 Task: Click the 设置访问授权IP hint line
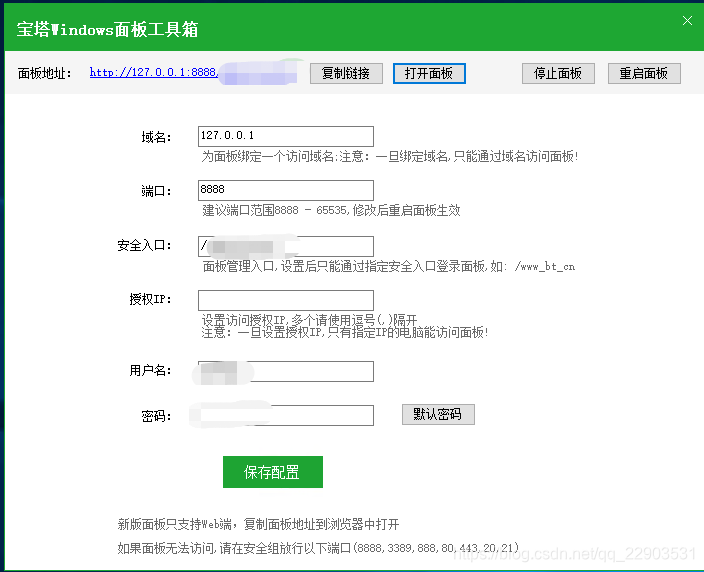tap(309, 320)
